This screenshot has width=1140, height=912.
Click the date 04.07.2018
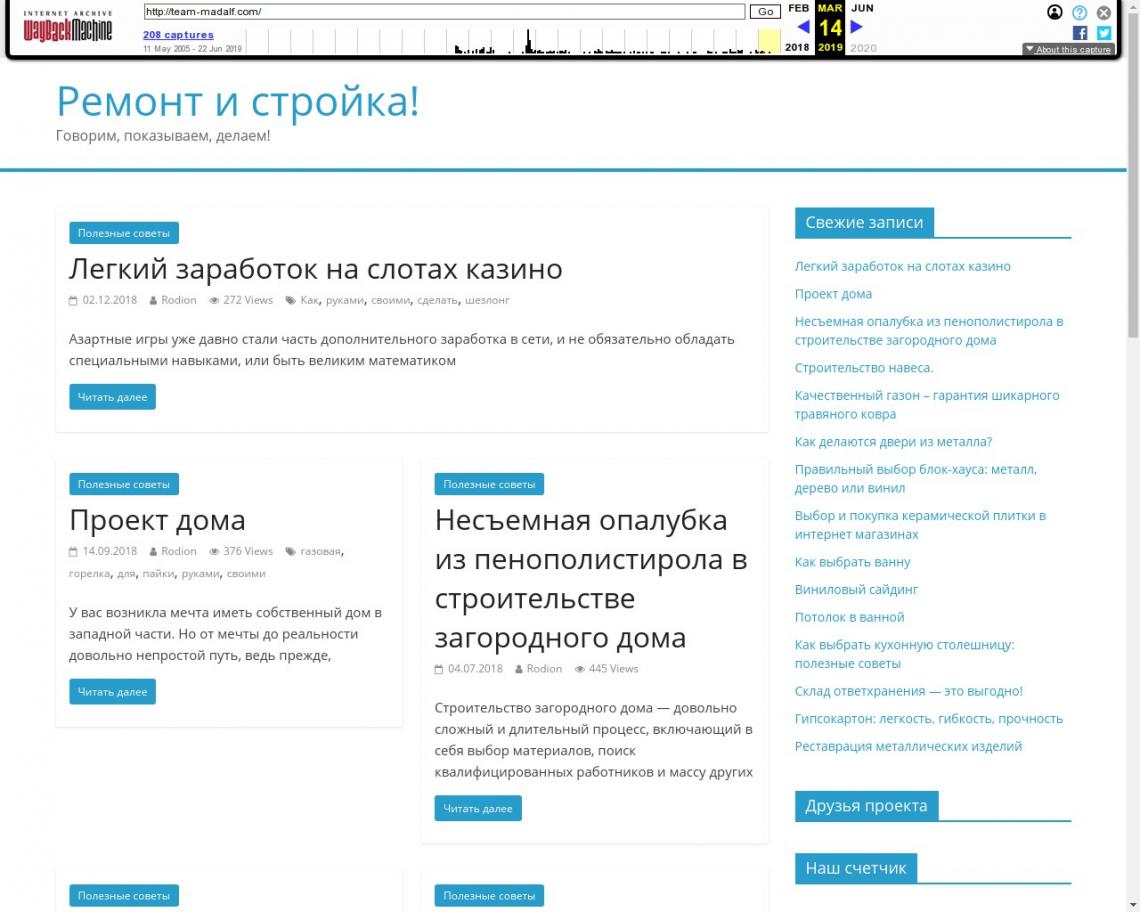point(475,668)
